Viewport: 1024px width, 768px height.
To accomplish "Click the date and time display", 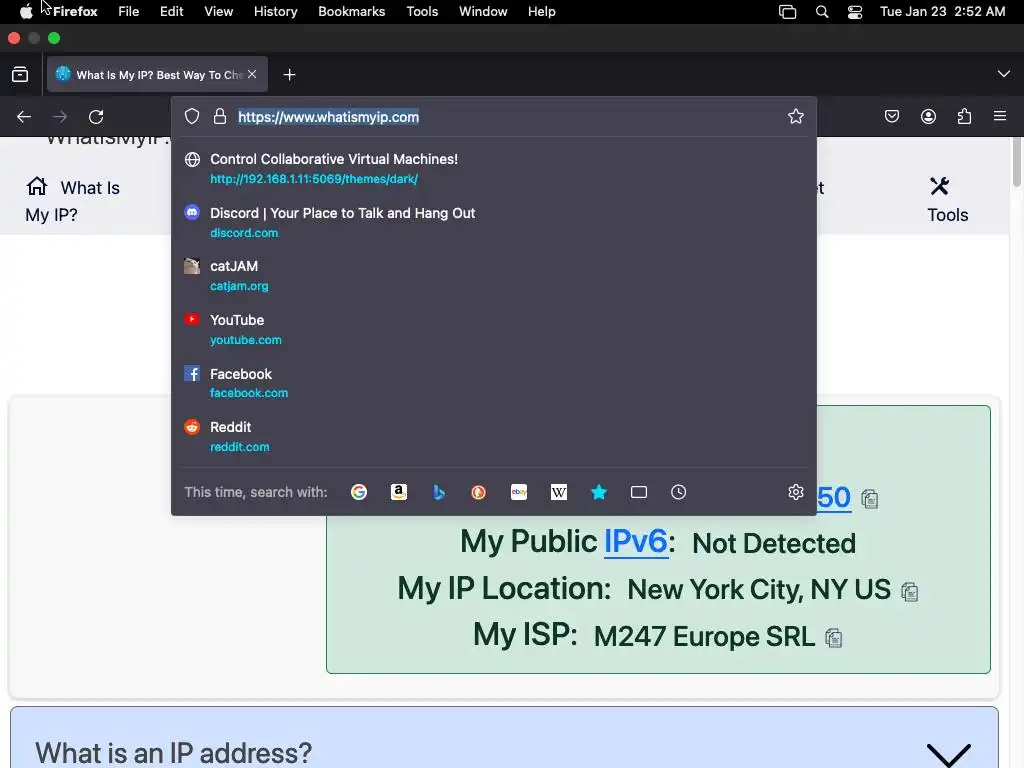I will click(942, 12).
